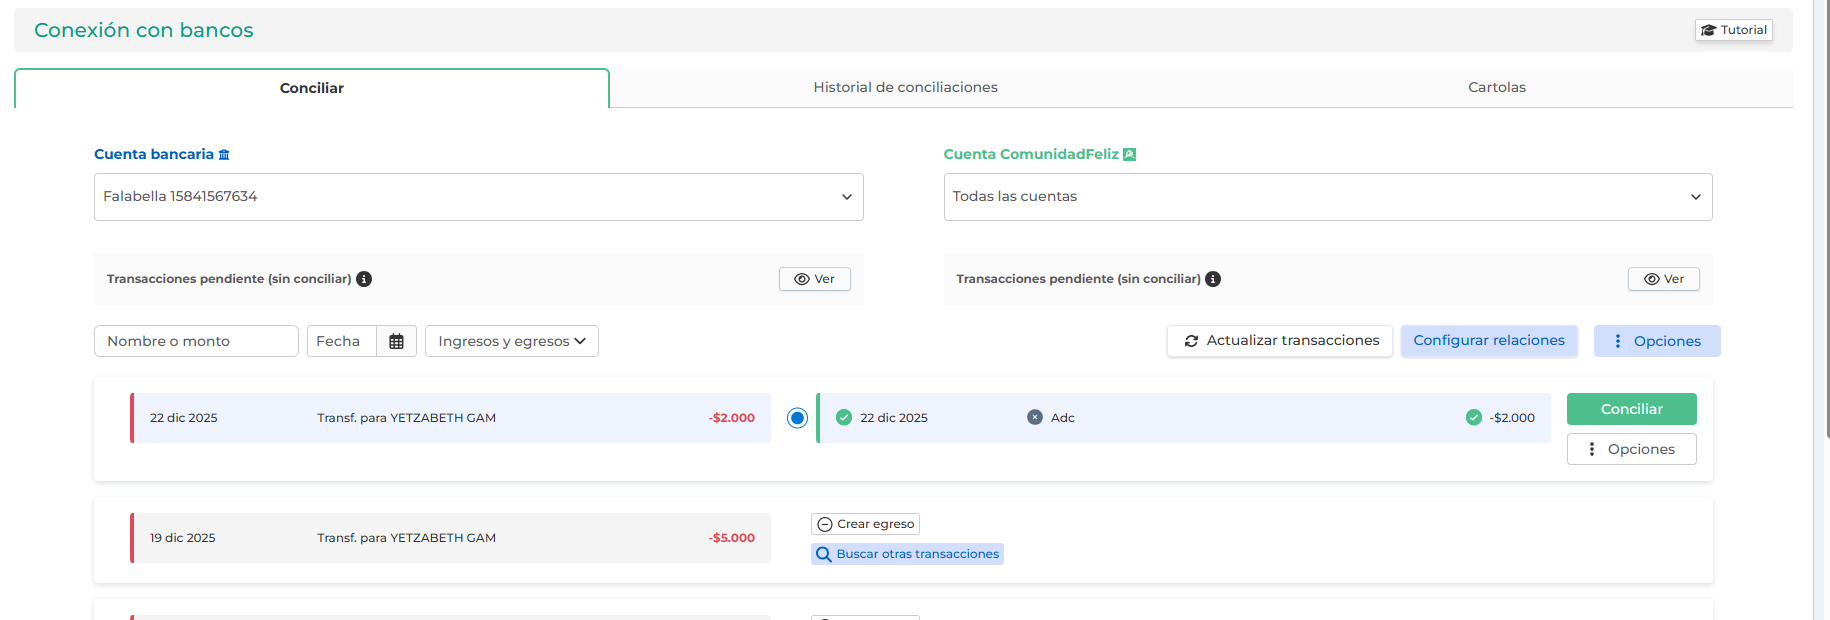Screen dimensions: 1830x620
Task: Click the gray X icon beside Adc
Action: (1035, 417)
